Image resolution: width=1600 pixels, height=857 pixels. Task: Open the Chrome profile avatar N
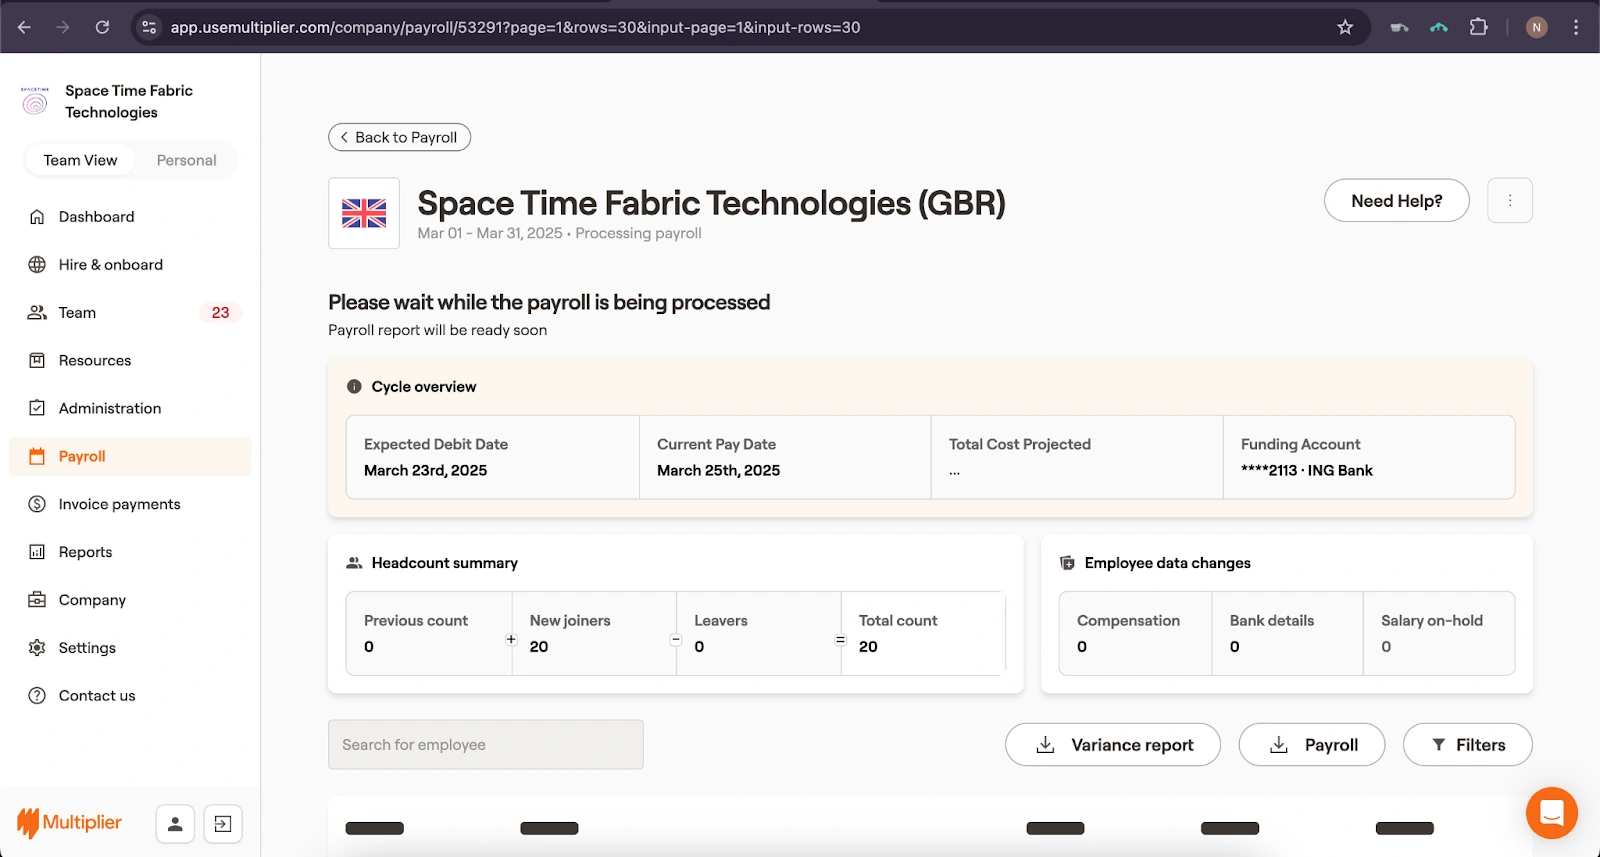[1537, 27]
